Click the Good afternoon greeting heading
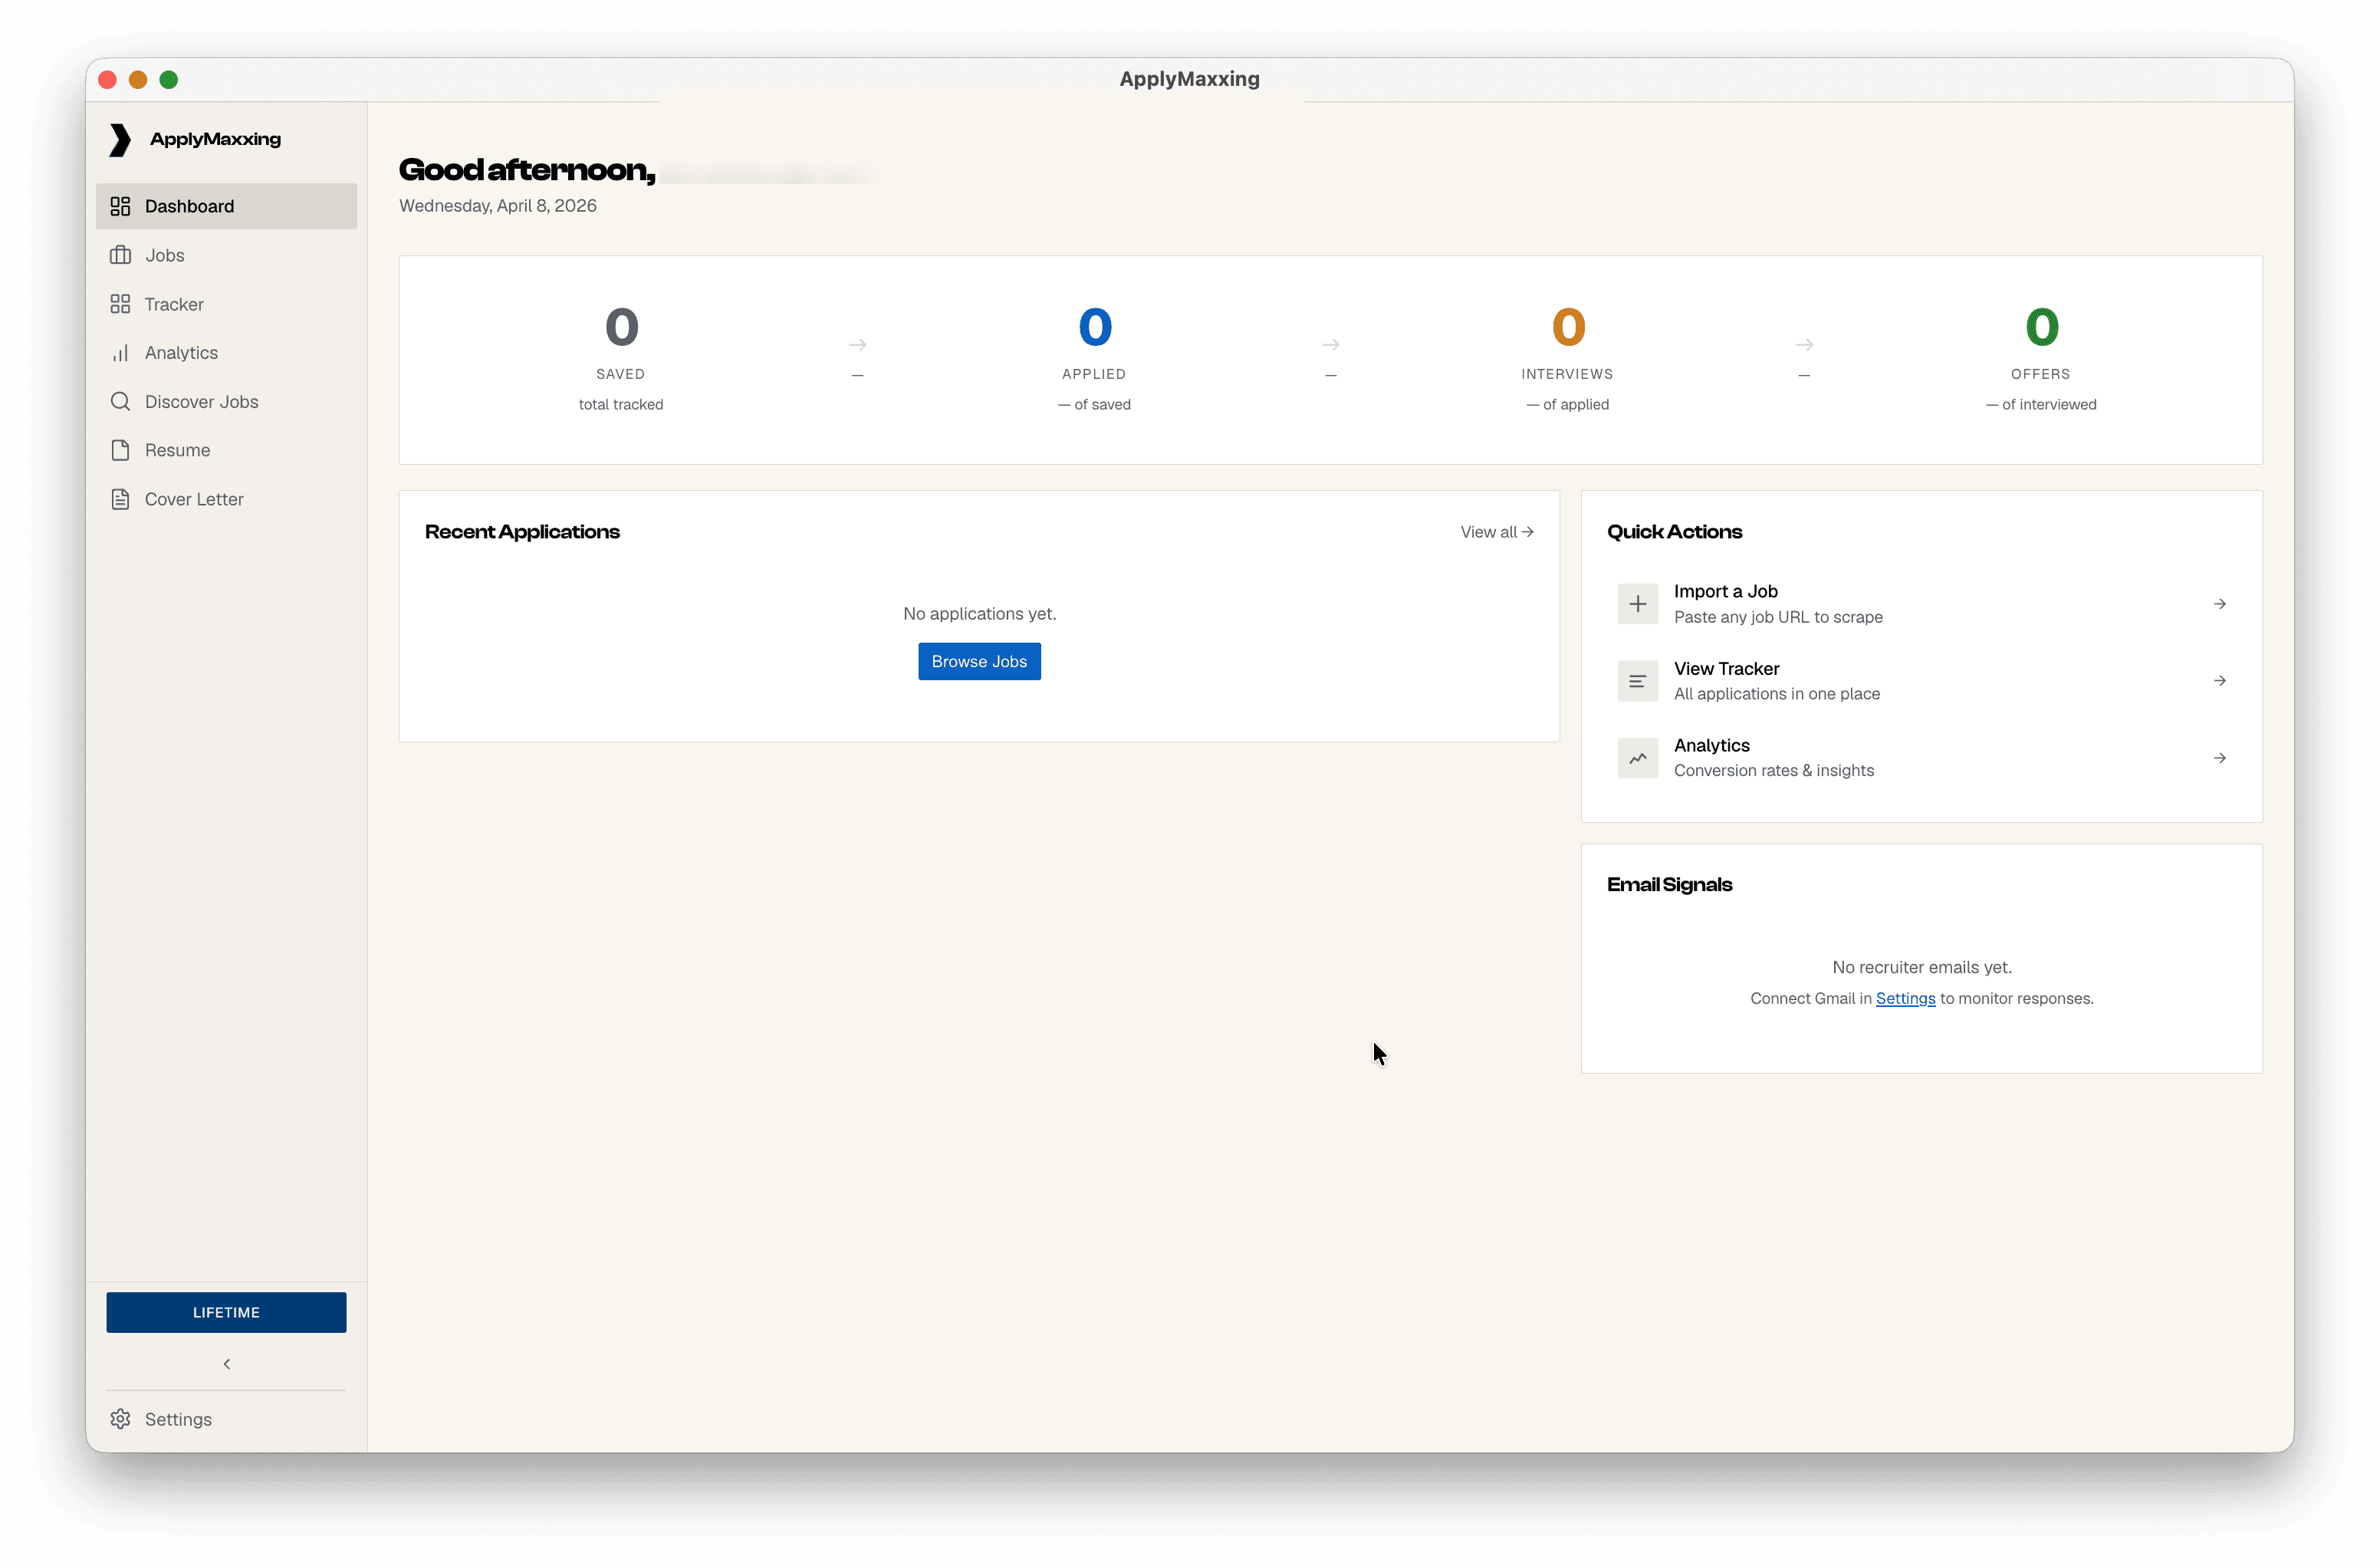2380x1566 pixels. [x=527, y=170]
